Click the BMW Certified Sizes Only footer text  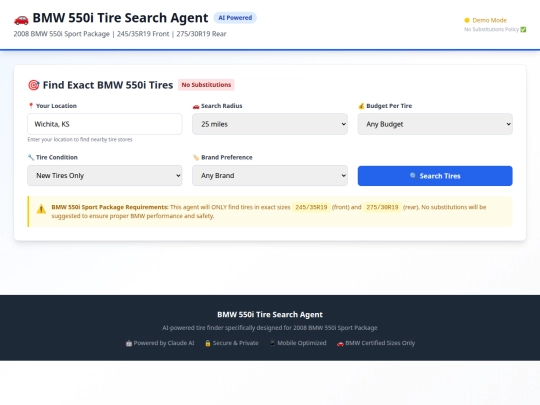(380, 343)
